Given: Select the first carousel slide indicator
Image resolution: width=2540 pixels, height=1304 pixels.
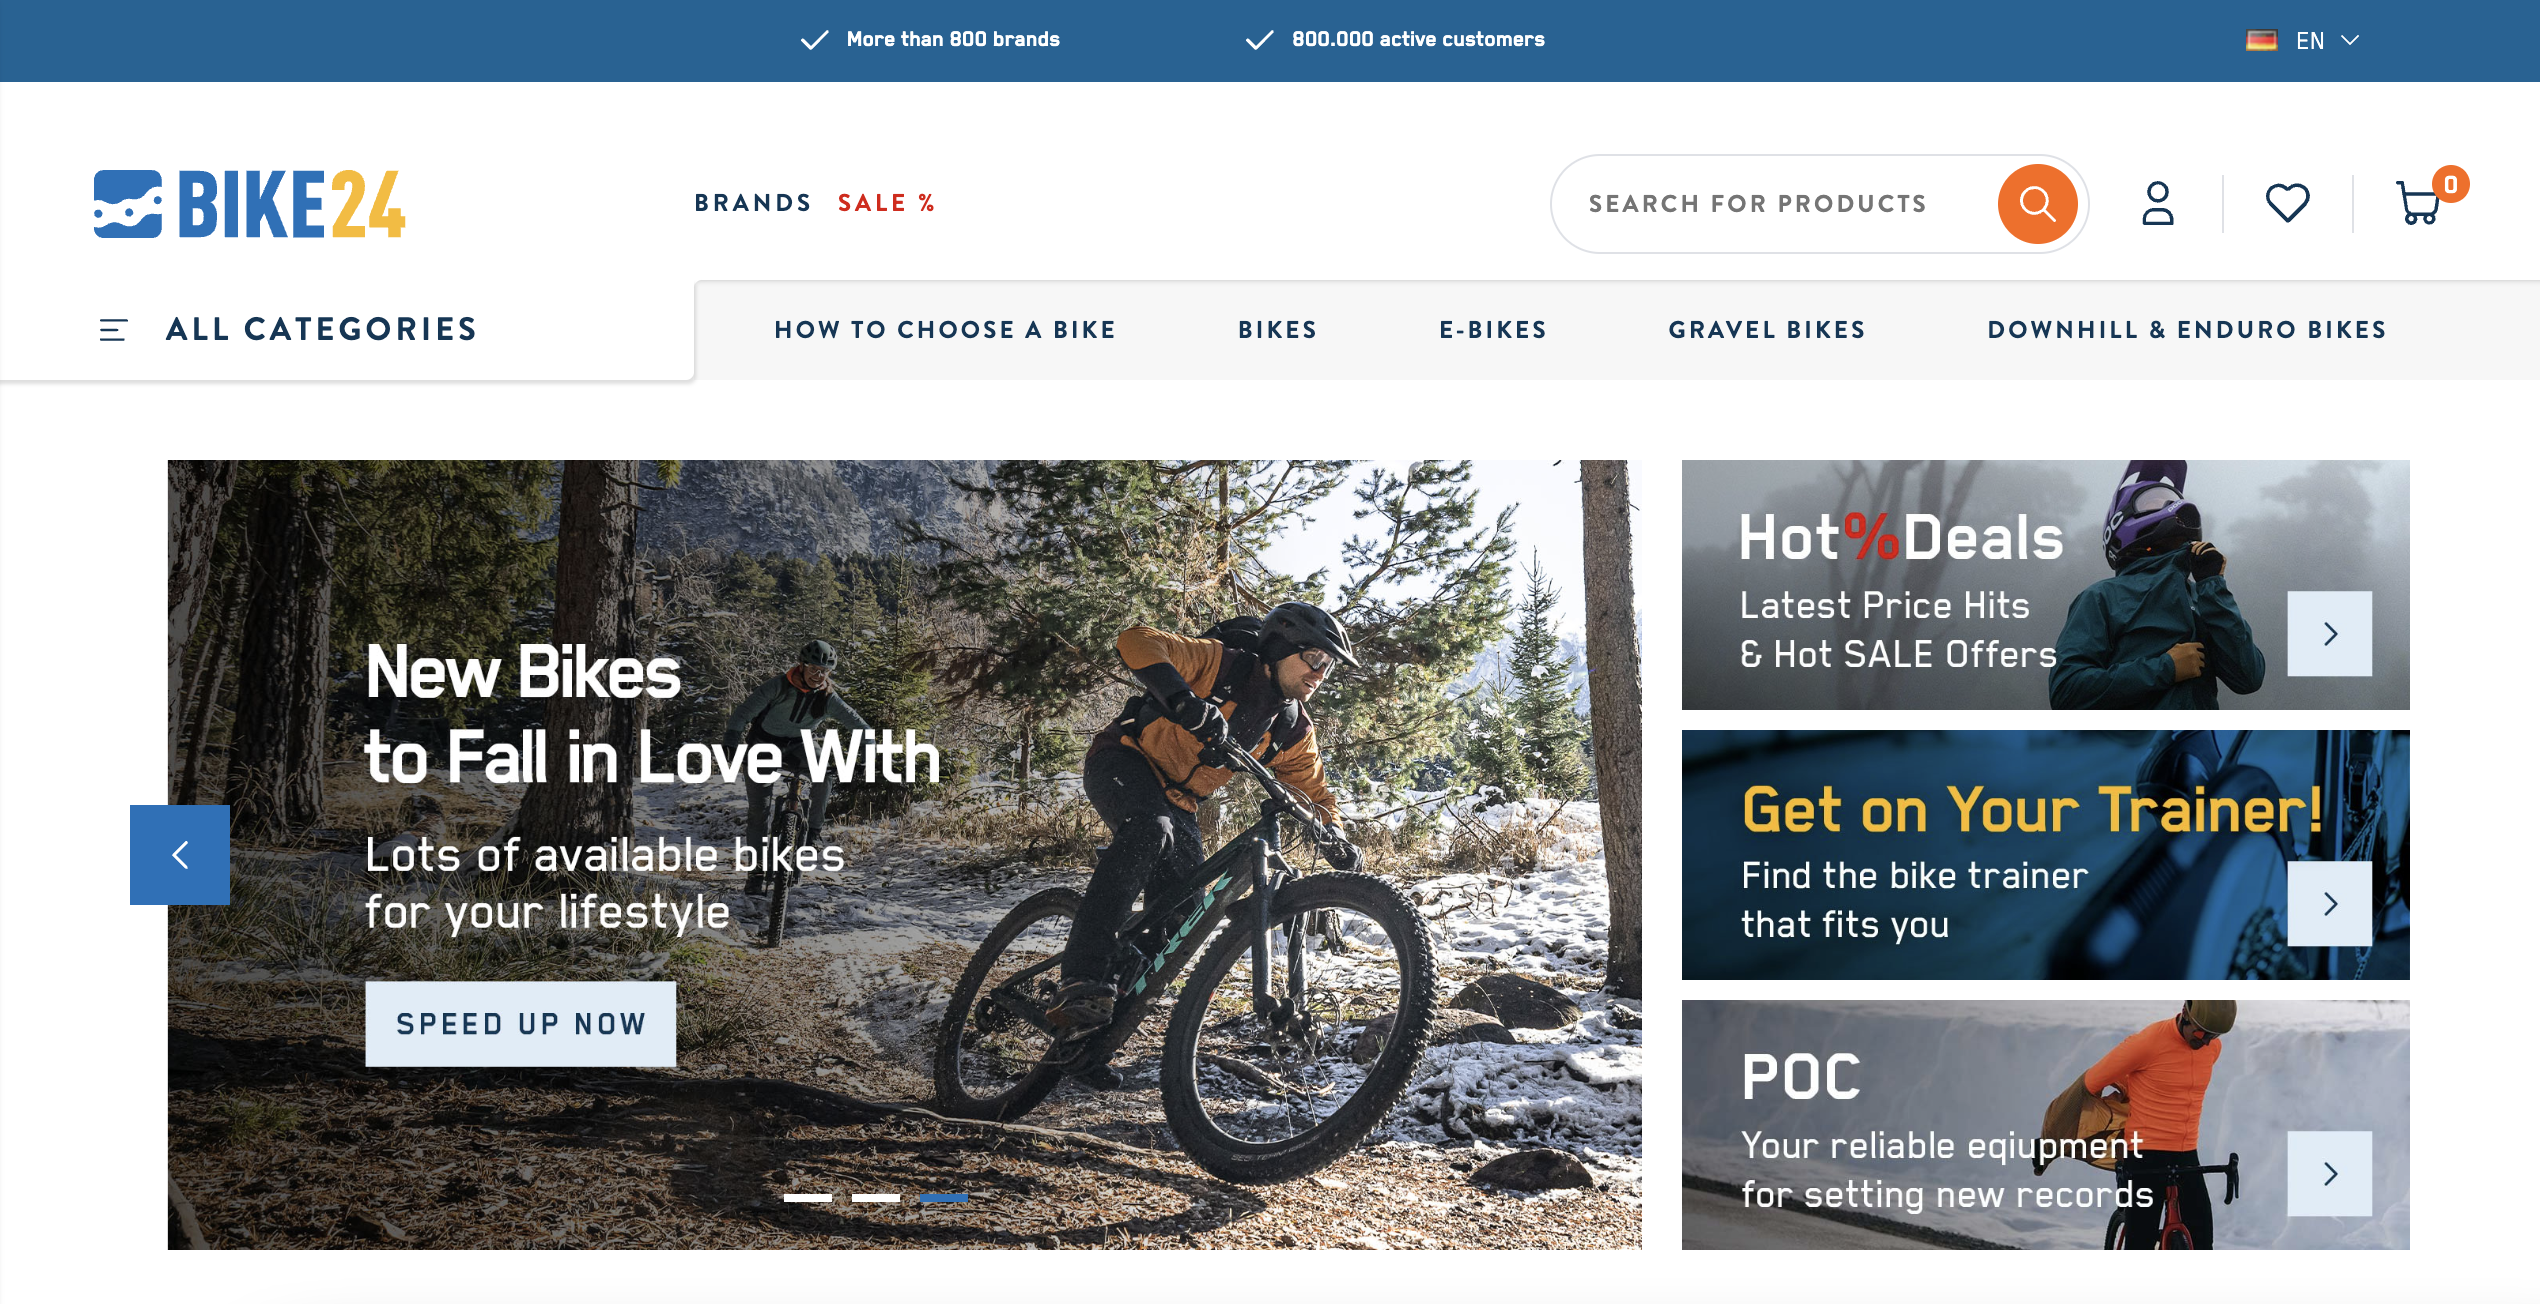Looking at the screenshot, I should point(808,1197).
